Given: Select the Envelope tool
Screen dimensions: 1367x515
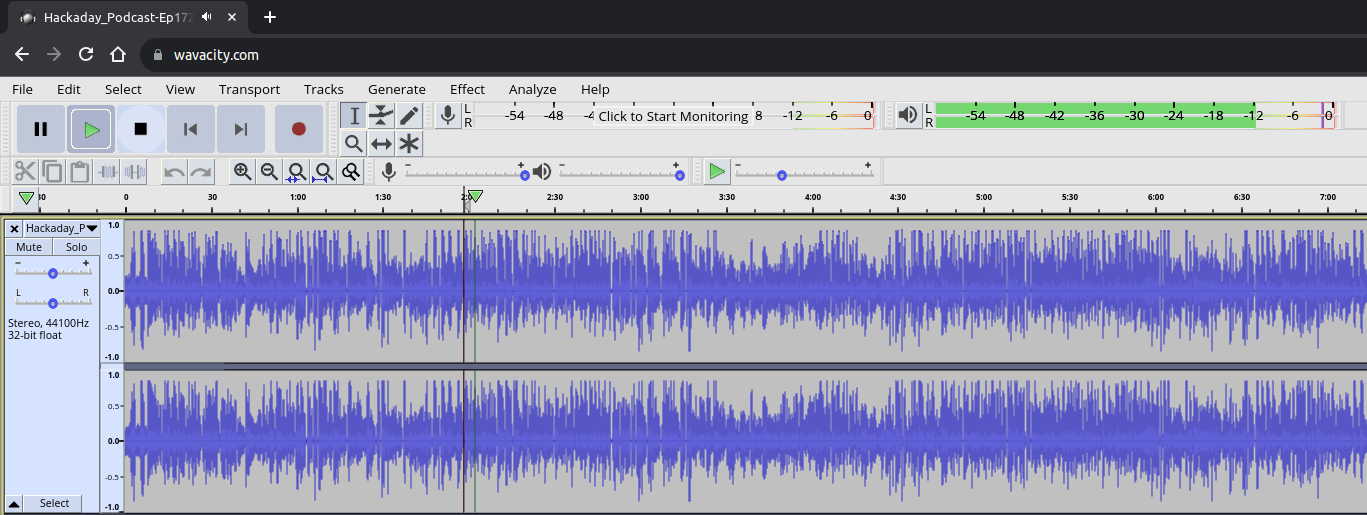Looking at the screenshot, I should [x=381, y=116].
